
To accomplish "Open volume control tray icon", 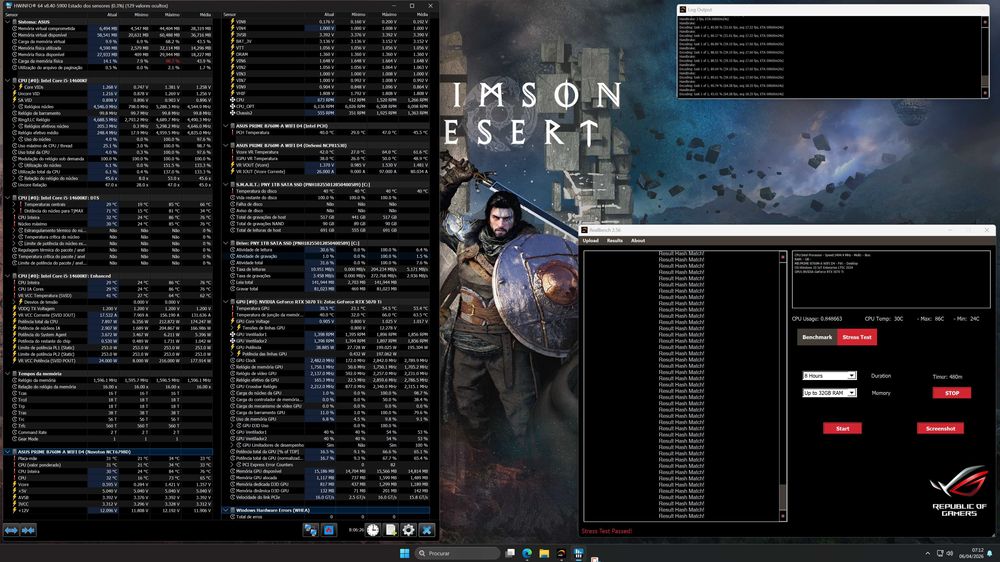I will 950,553.
